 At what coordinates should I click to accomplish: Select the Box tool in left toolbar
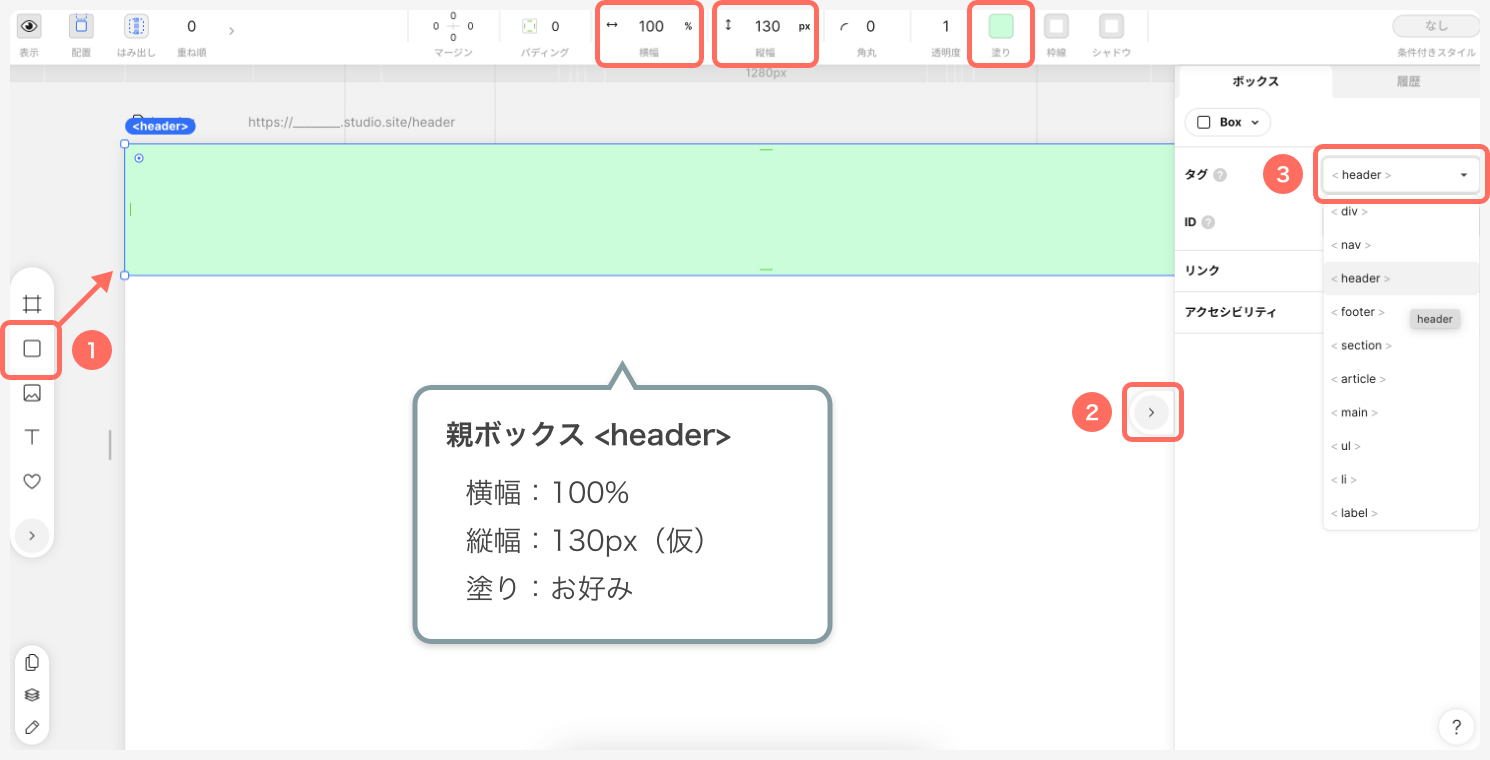pyautogui.click(x=32, y=348)
